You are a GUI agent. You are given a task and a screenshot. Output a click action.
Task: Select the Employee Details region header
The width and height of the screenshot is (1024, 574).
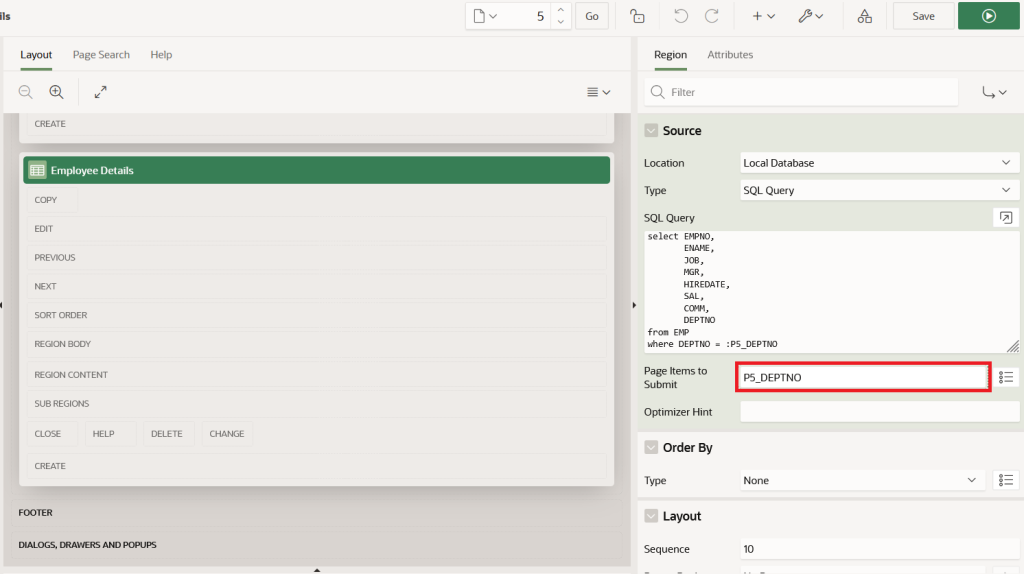317,170
